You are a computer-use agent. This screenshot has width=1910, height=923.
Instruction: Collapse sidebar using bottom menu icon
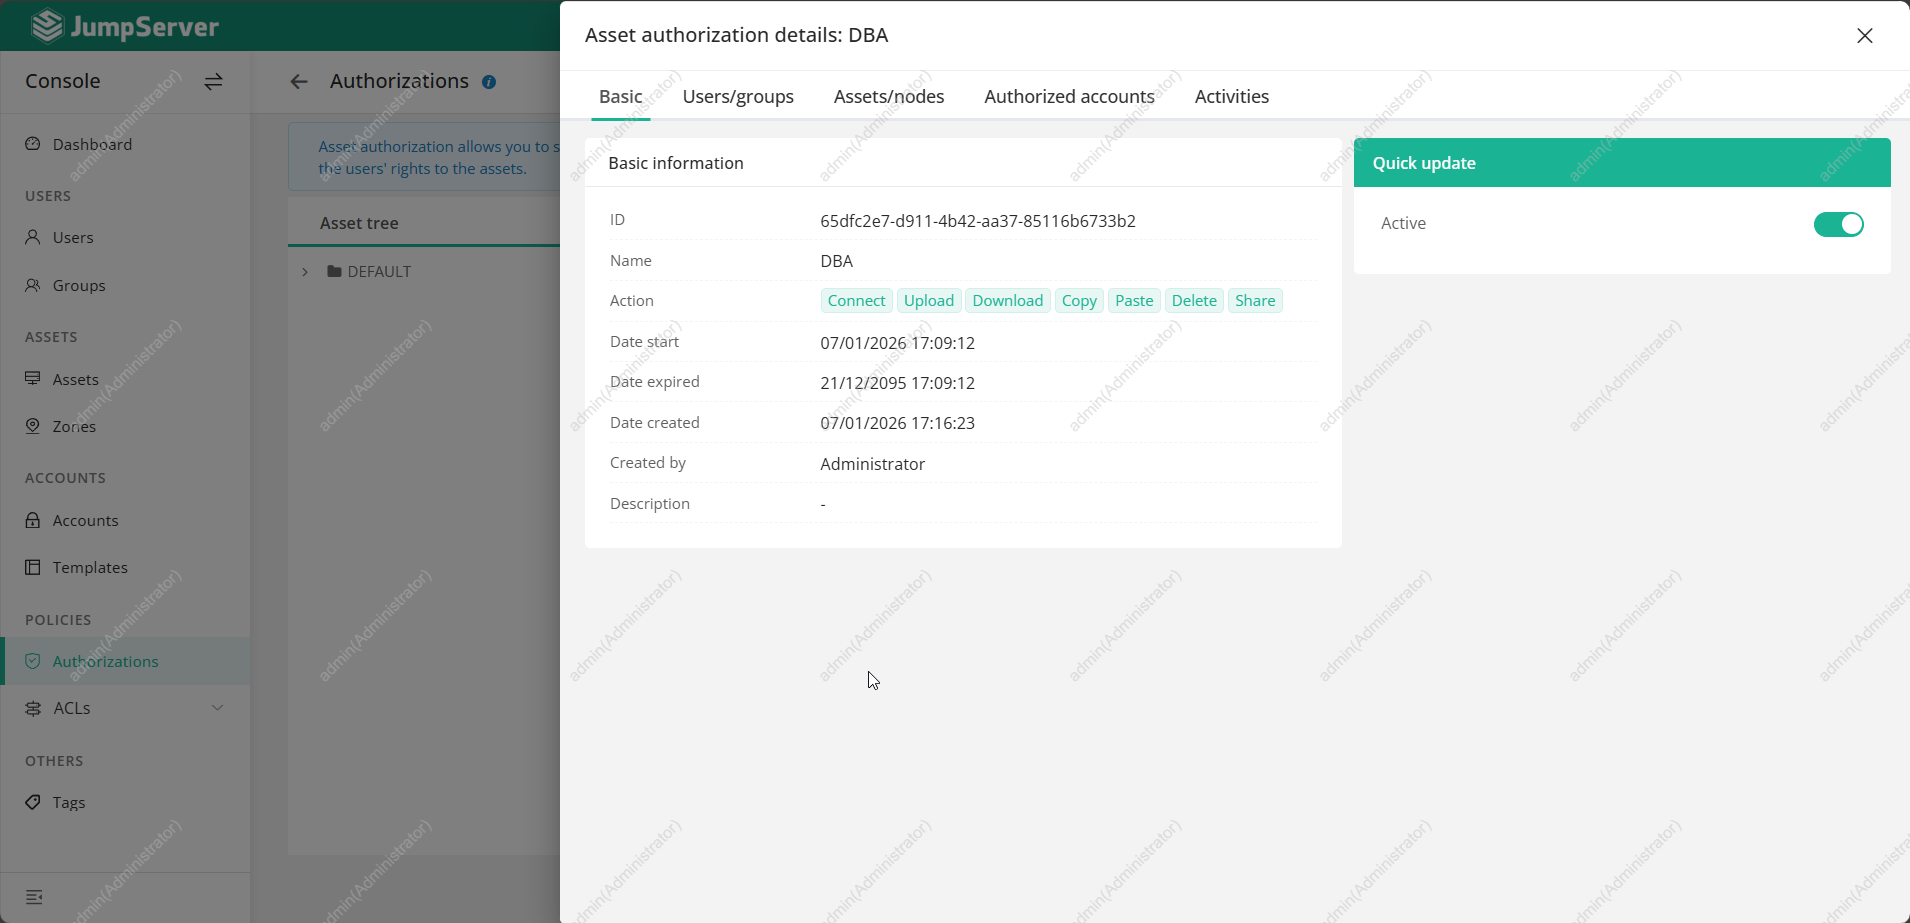pos(34,897)
